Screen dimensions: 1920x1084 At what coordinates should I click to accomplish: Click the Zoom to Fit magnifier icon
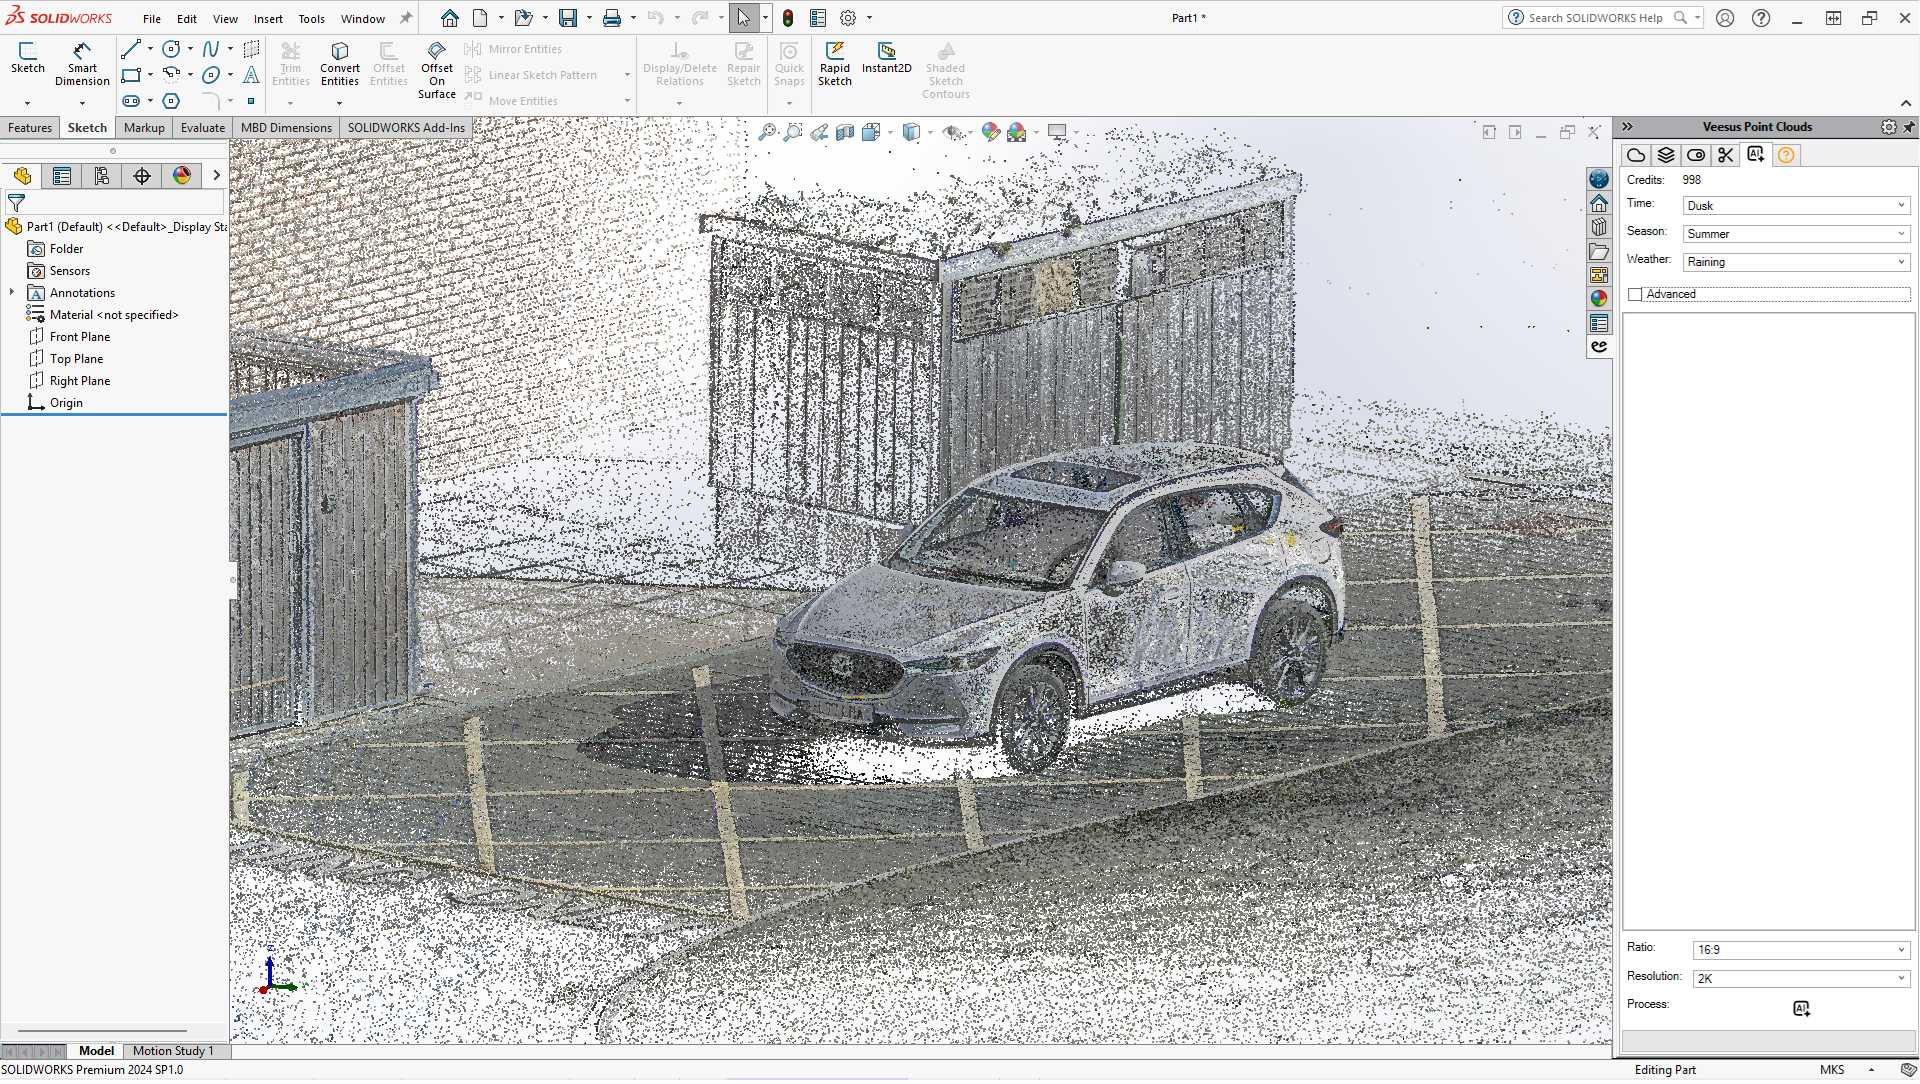point(768,131)
